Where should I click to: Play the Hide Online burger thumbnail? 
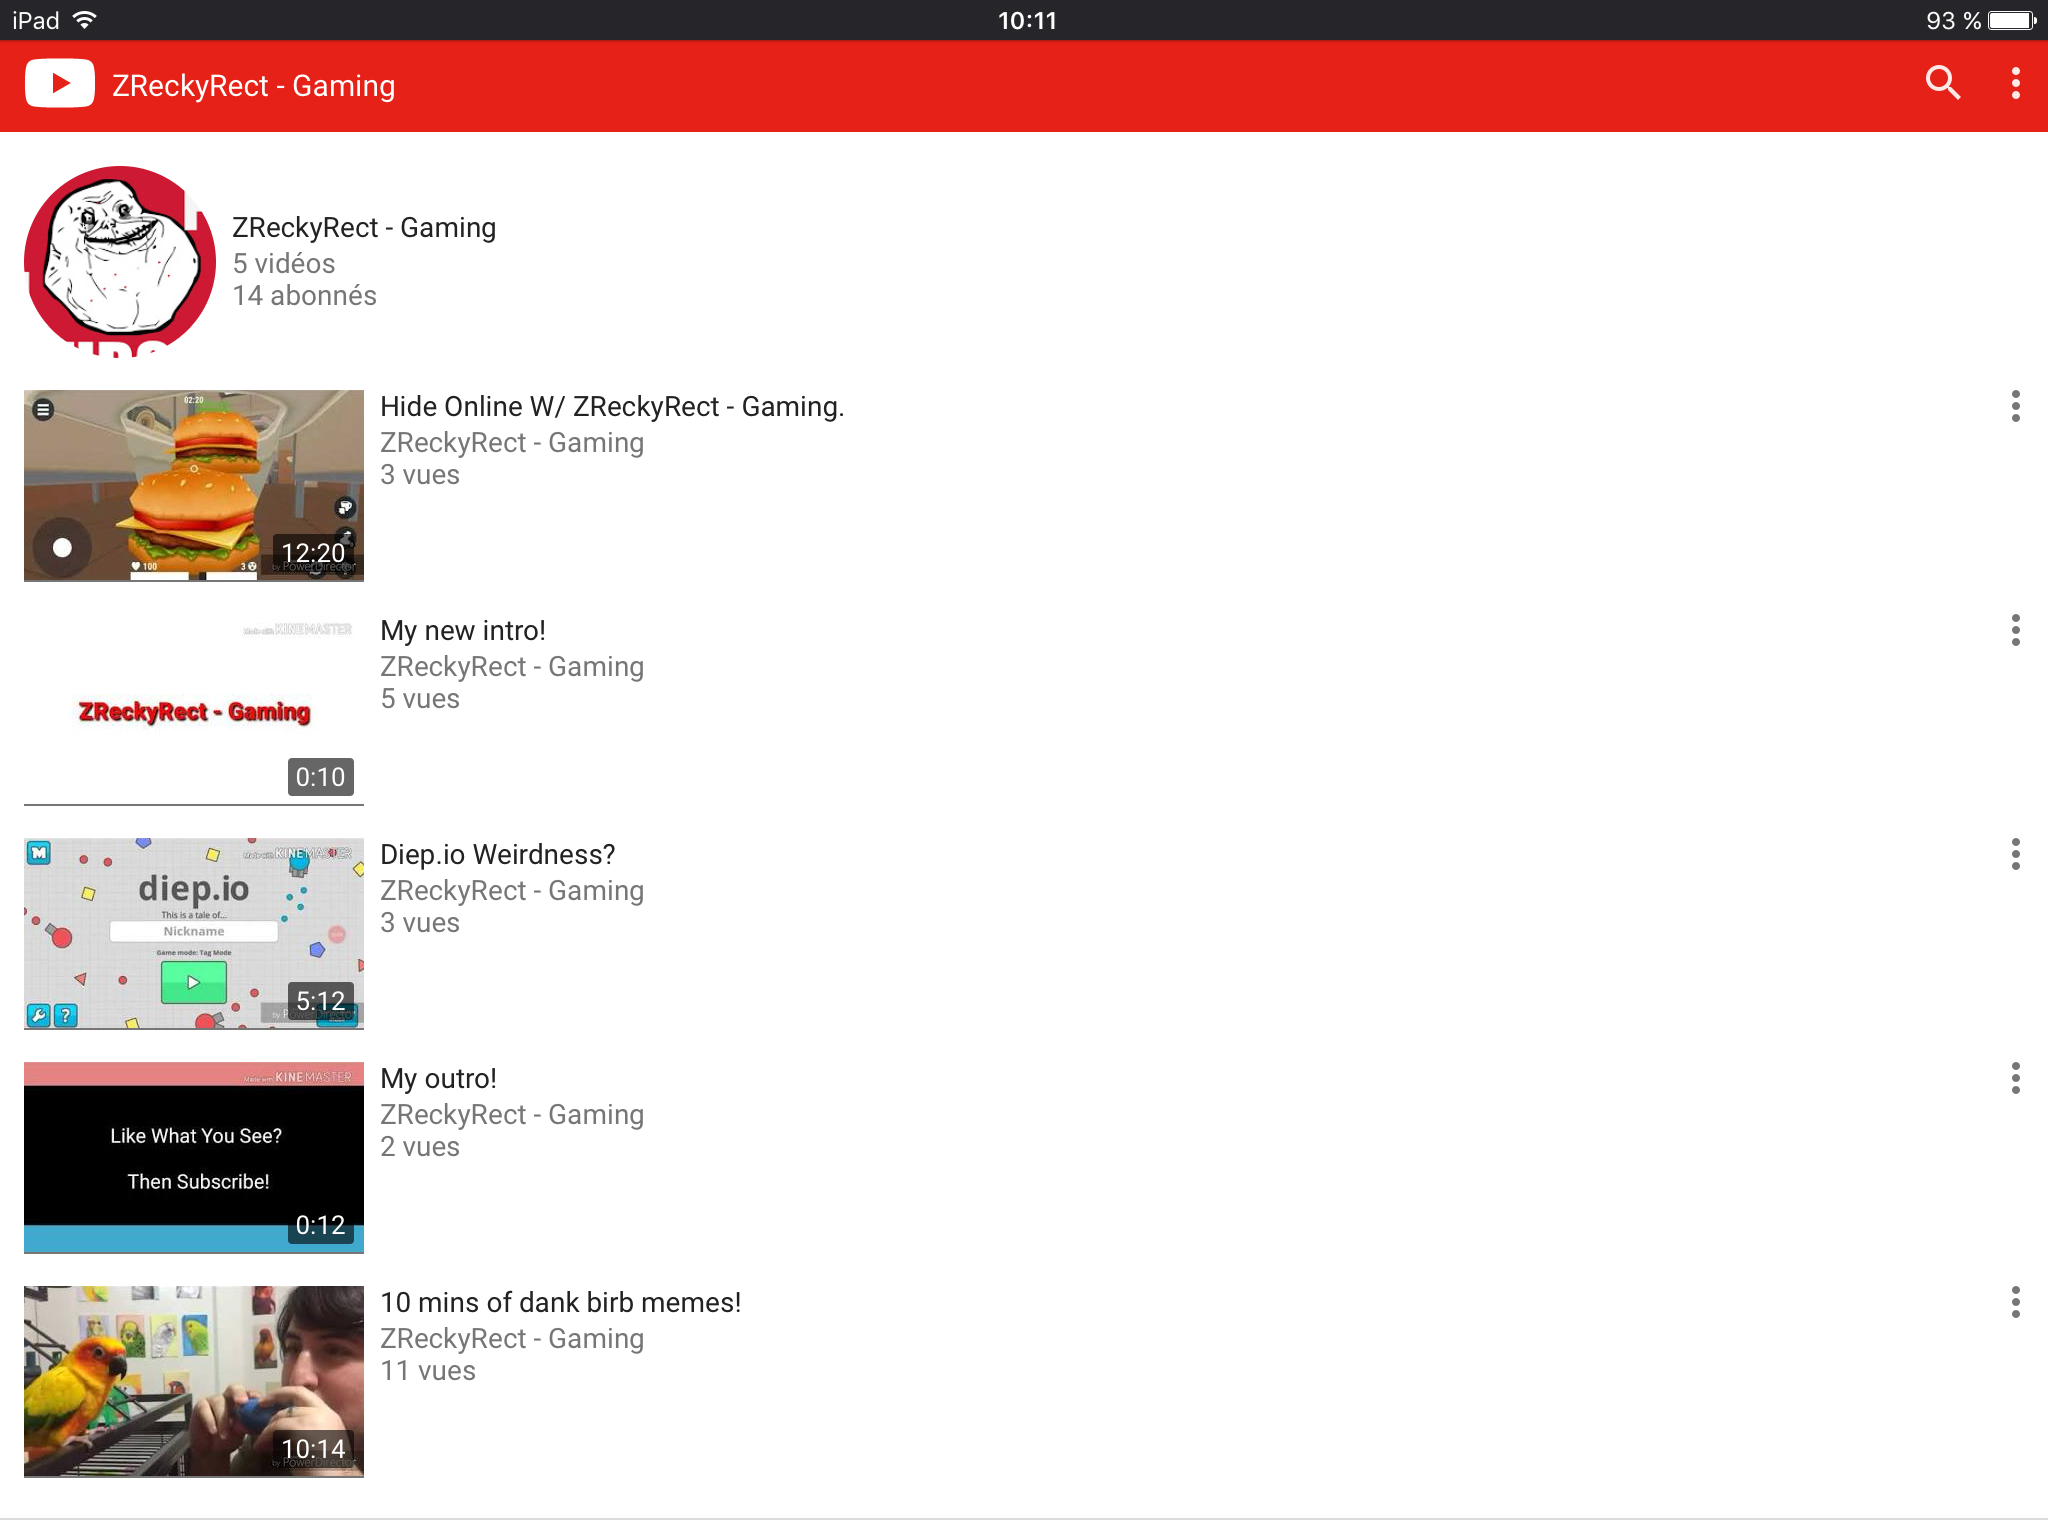pos(194,485)
